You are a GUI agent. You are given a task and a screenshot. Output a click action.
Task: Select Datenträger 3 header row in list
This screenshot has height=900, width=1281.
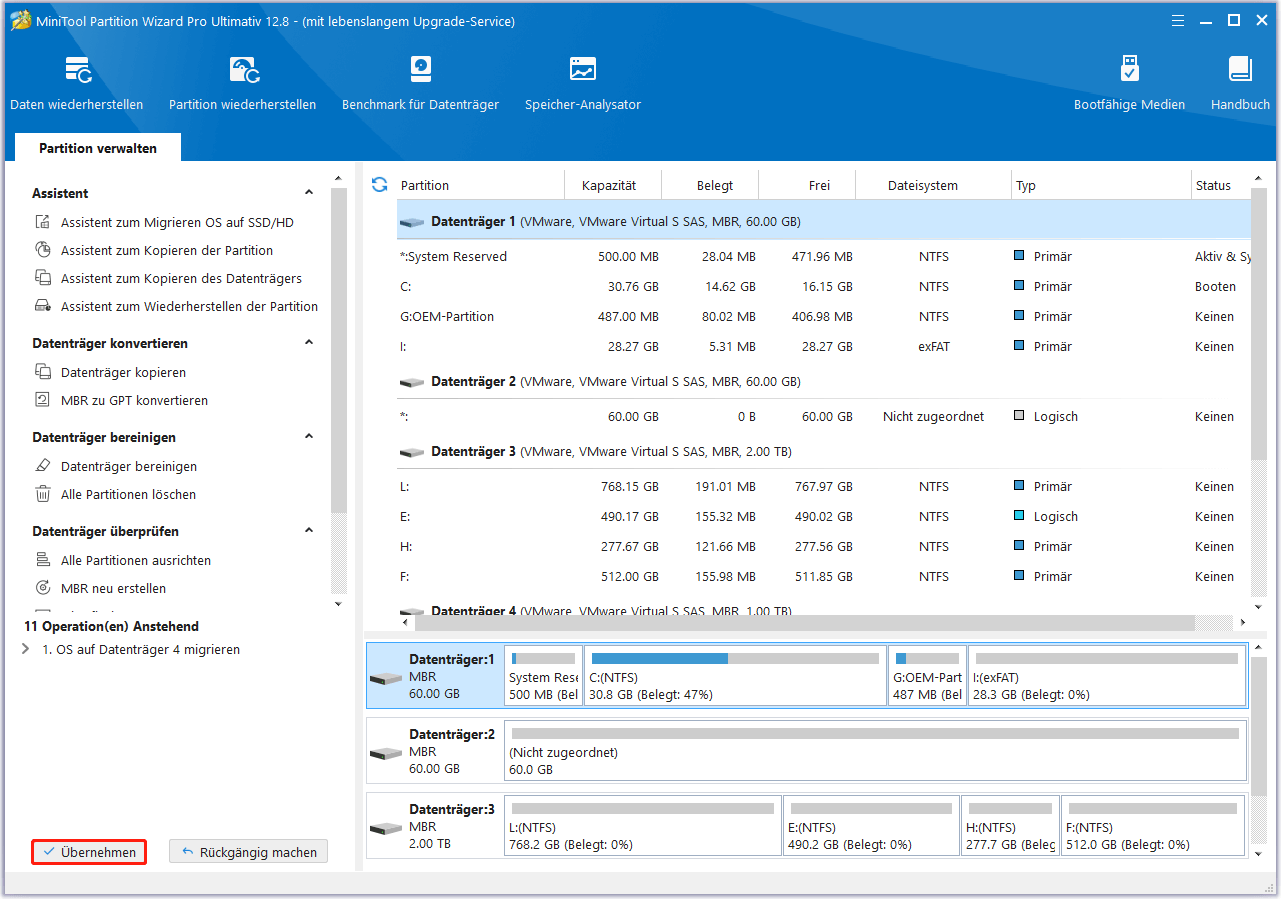click(x=824, y=451)
